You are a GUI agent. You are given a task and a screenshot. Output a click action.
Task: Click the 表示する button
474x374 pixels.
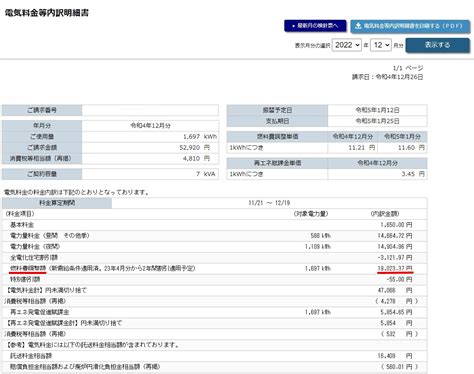click(437, 45)
